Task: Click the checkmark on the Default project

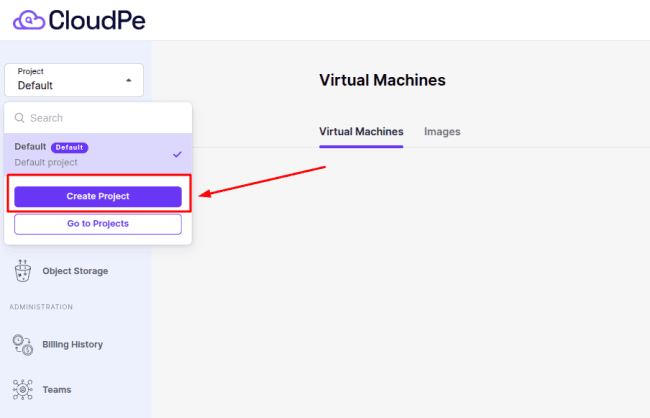Action: 177,154
